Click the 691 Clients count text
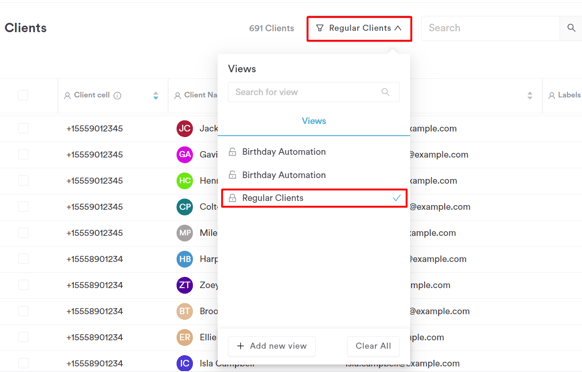The image size is (582, 372). 271,28
